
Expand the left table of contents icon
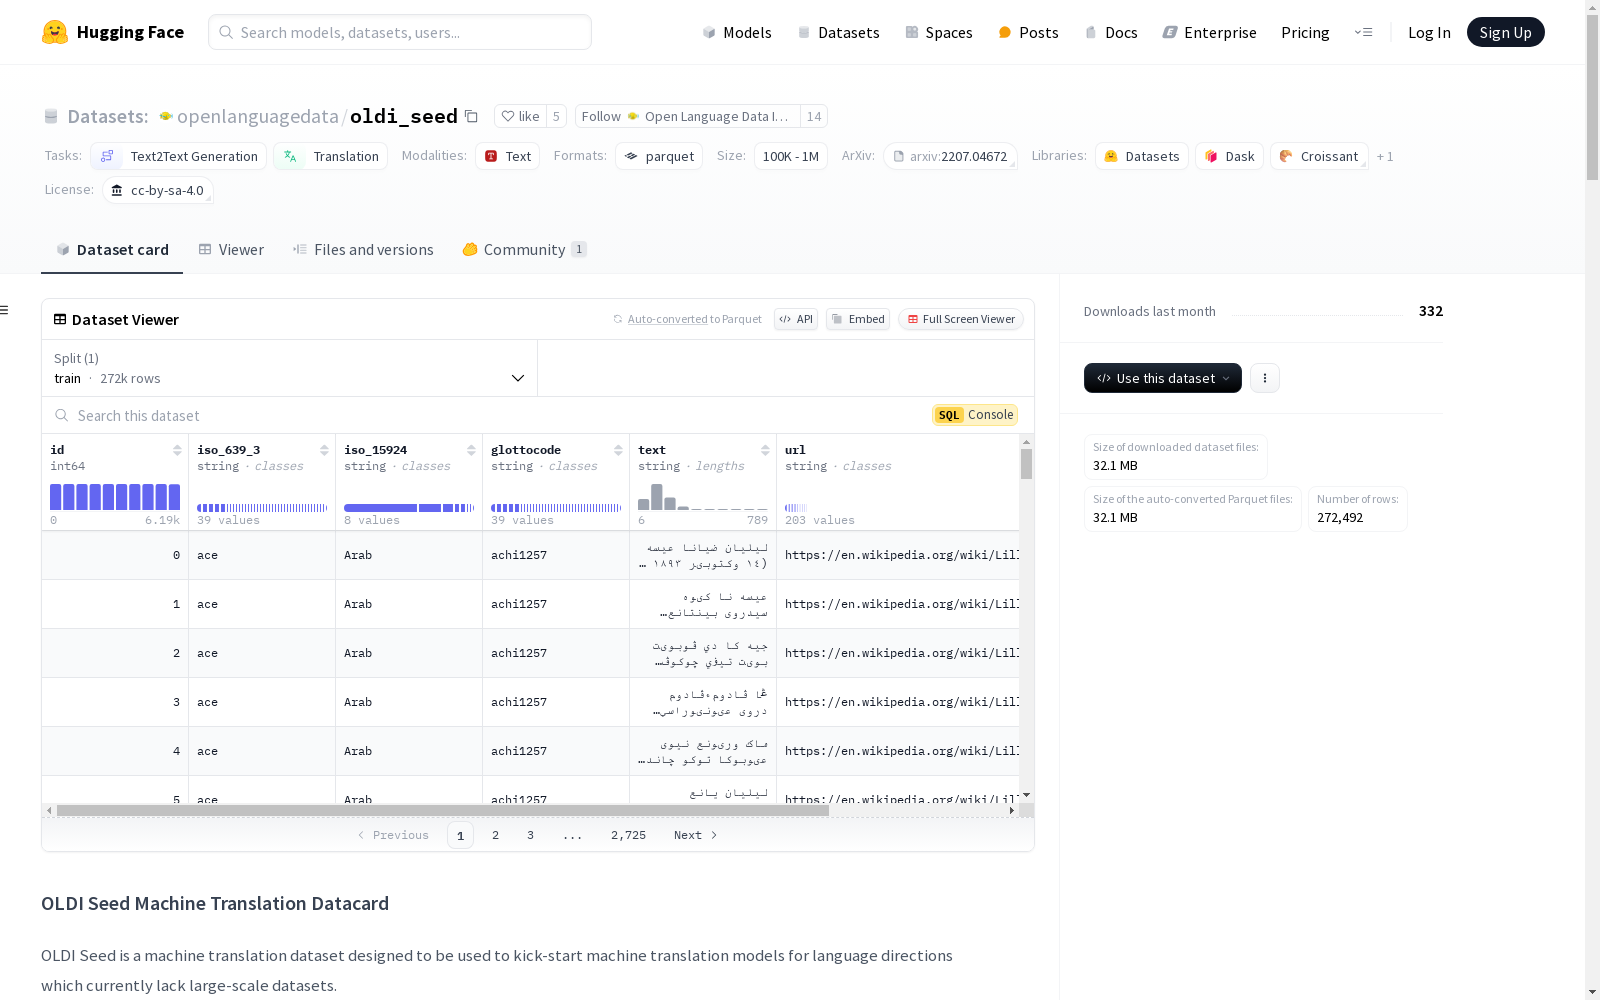point(5,310)
